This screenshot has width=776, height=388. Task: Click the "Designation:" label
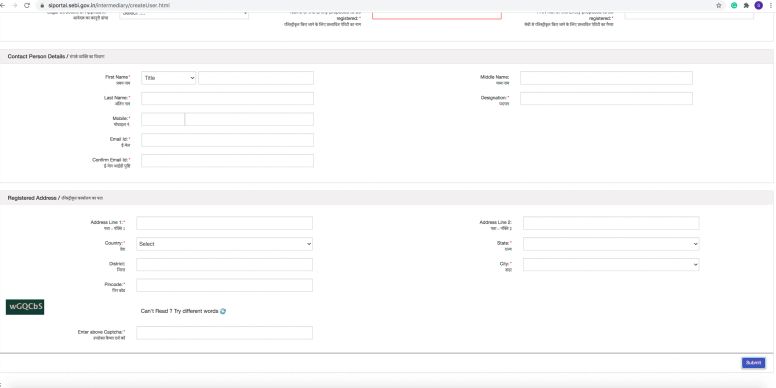click(x=495, y=98)
